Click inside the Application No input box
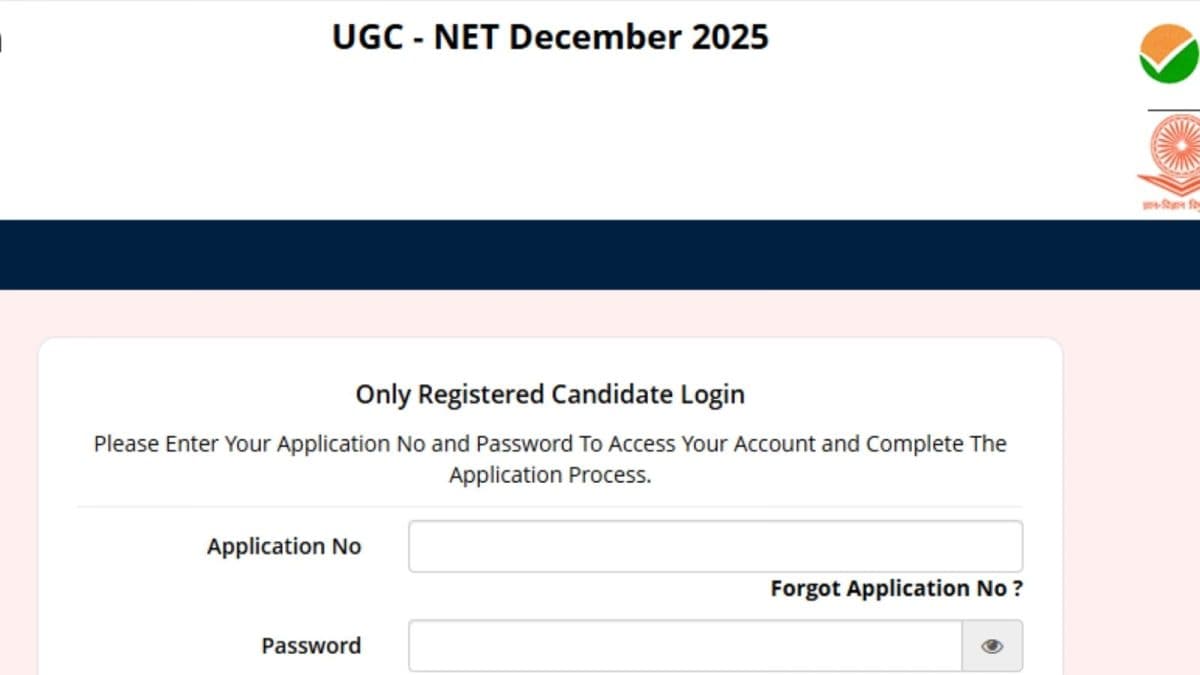This screenshot has height=675, width=1200. point(715,546)
